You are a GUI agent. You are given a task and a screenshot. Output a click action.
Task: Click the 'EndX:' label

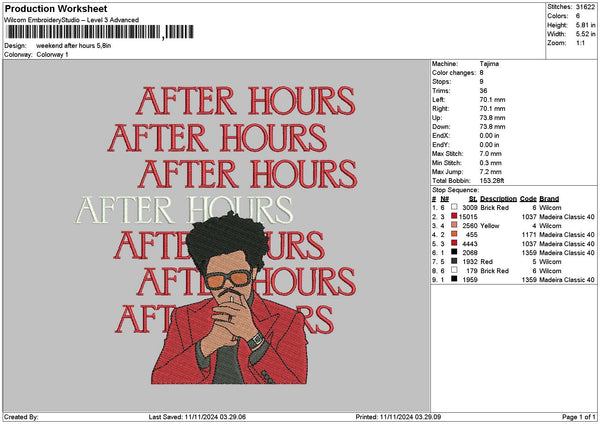pyautogui.click(x=440, y=136)
